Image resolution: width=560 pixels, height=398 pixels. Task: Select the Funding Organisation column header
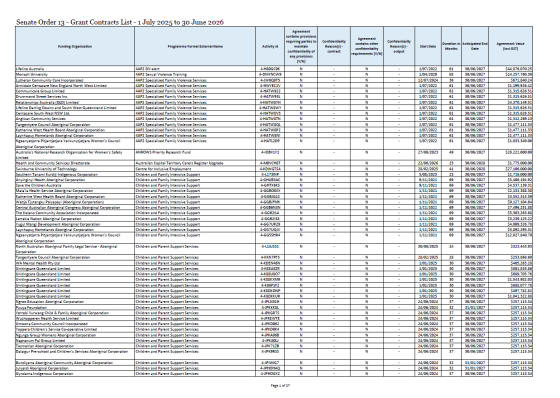point(75,46)
